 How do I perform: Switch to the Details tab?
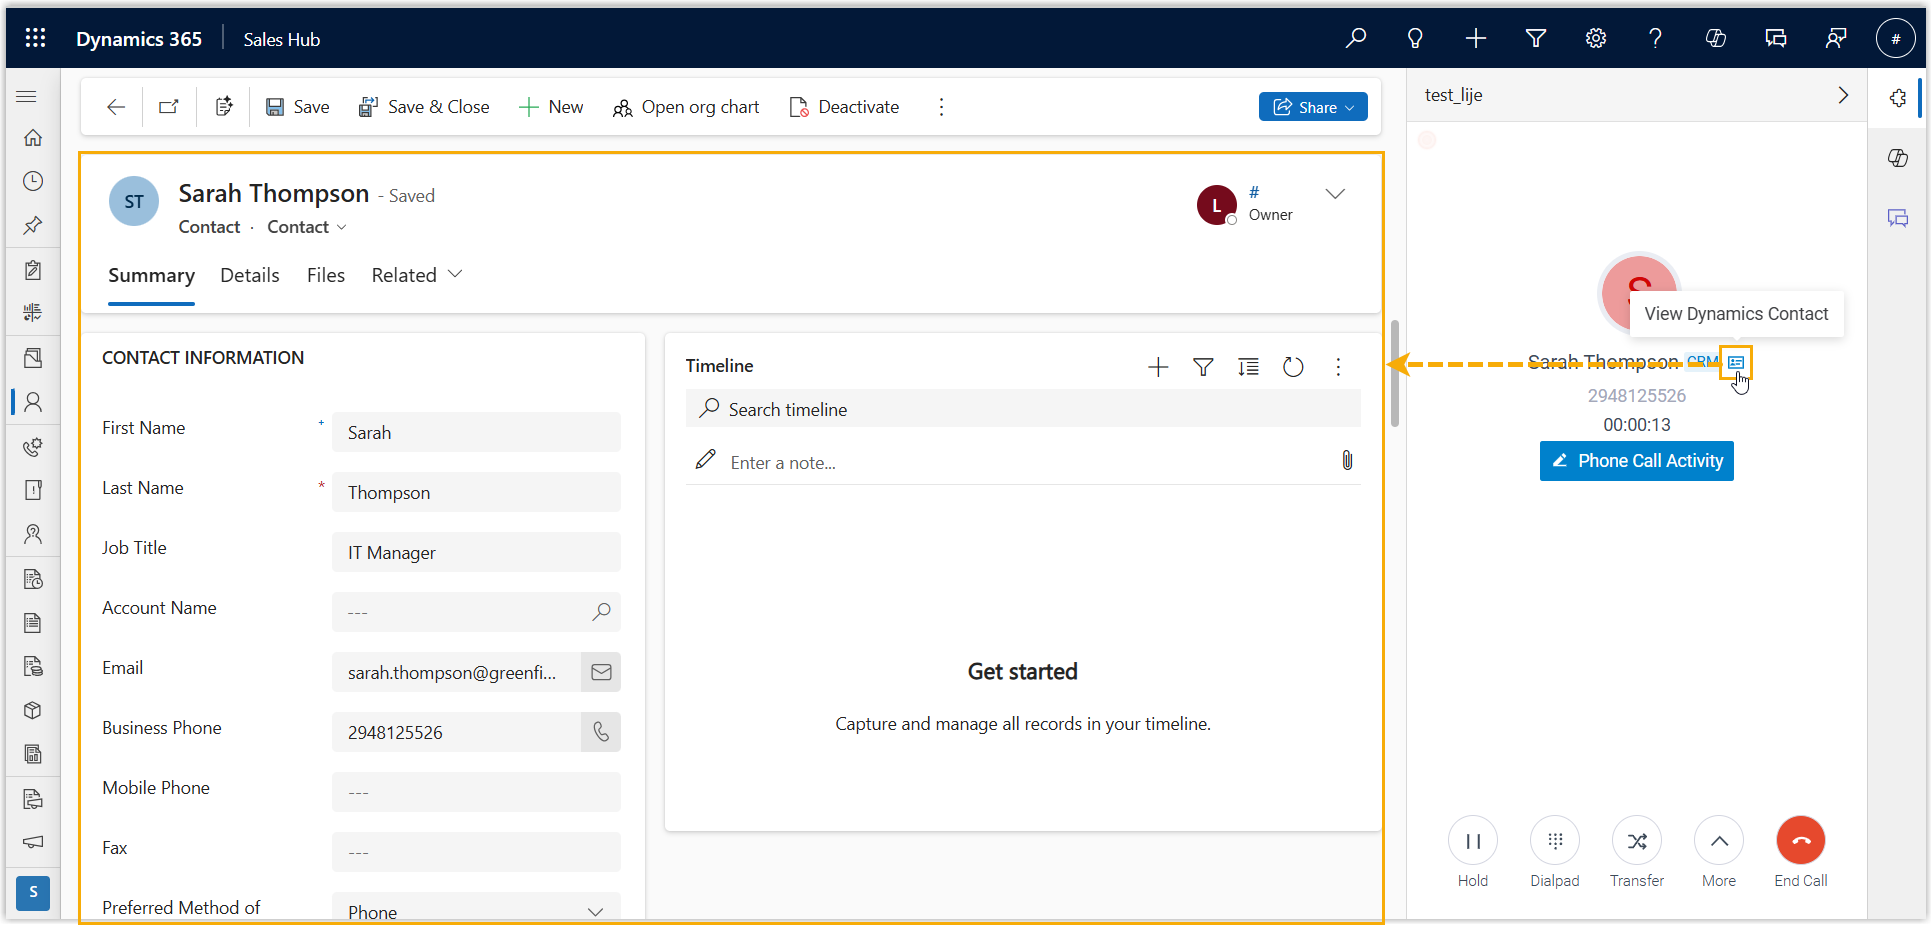pyautogui.click(x=249, y=275)
